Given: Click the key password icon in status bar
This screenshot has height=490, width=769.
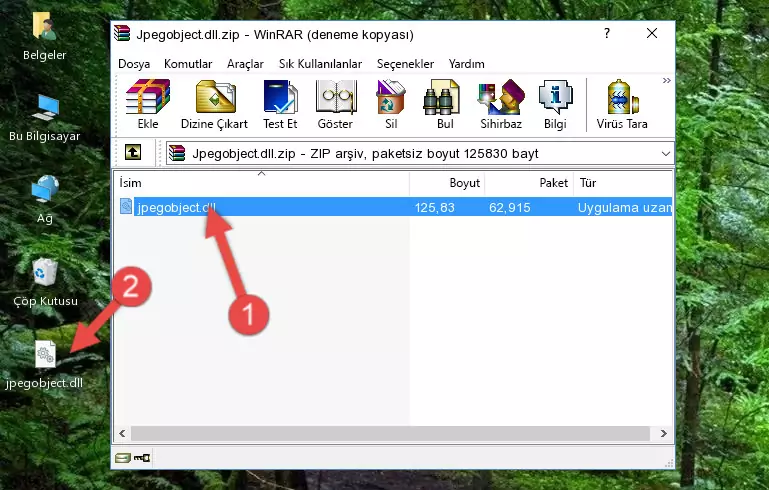Looking at the screenshot, I should [142, 458].
